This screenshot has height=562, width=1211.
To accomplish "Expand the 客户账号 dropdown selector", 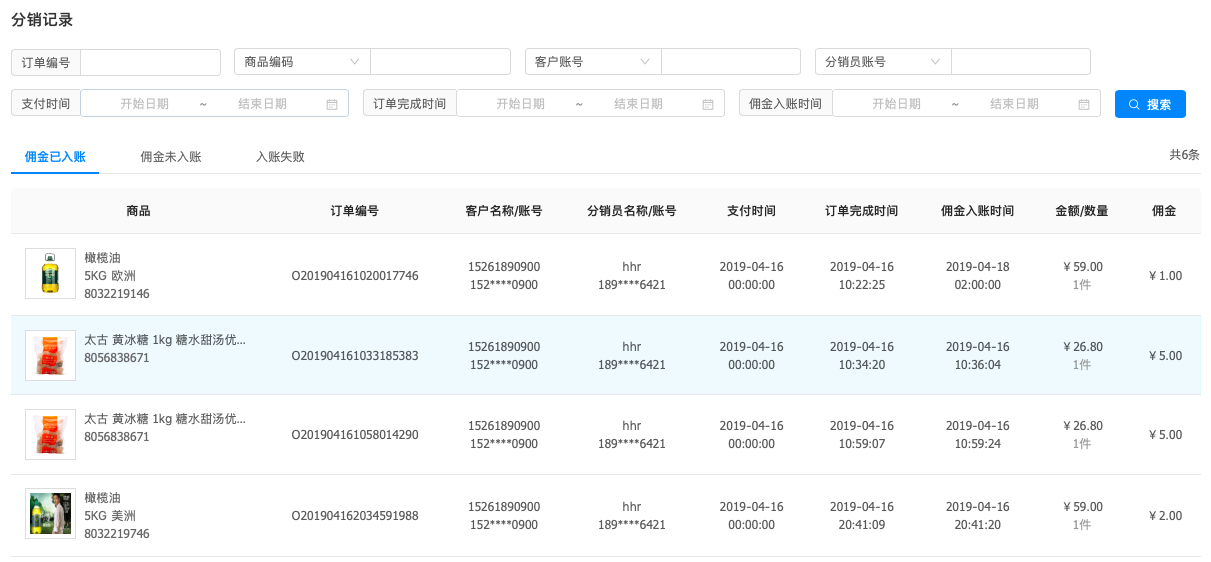I will (x=592, y=62).
